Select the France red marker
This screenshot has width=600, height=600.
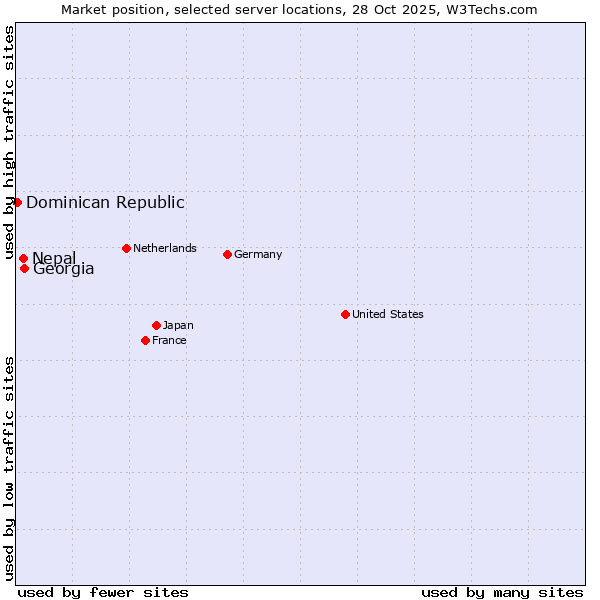[x=145, y=340]
